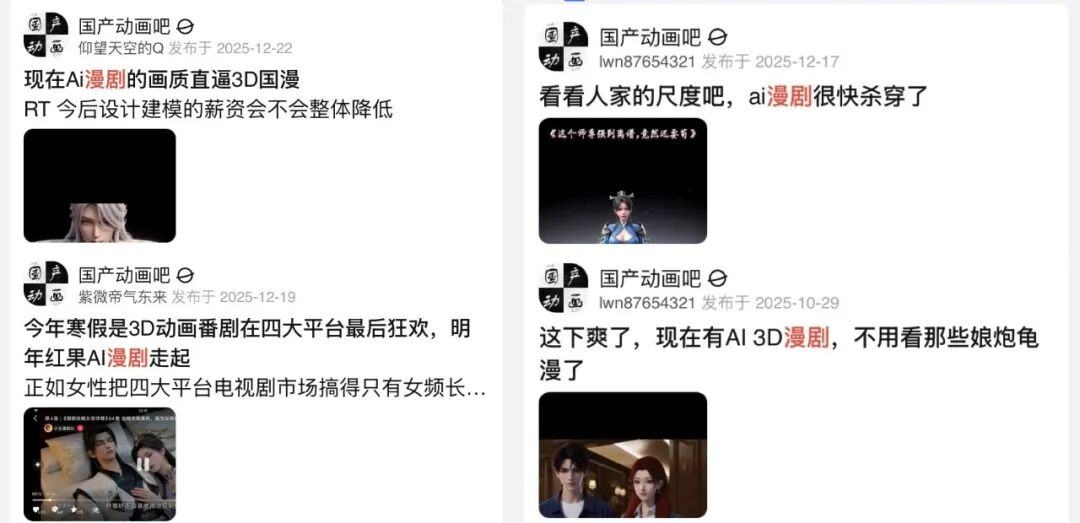View the video screenshot thumbnail of two lying characters

point(100,464)
